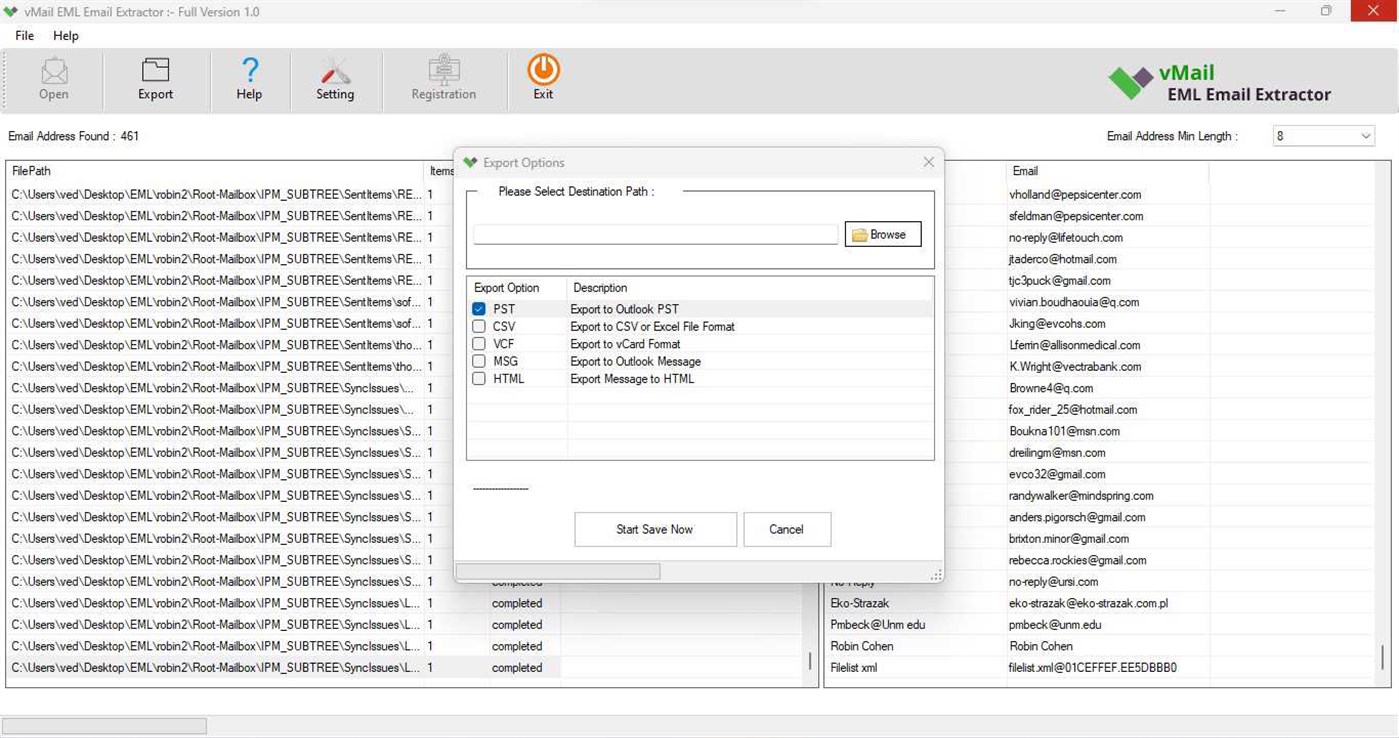This screenshot has width=1399, height=738.
Task: Click the Cancel button
Action: [786, 529]
